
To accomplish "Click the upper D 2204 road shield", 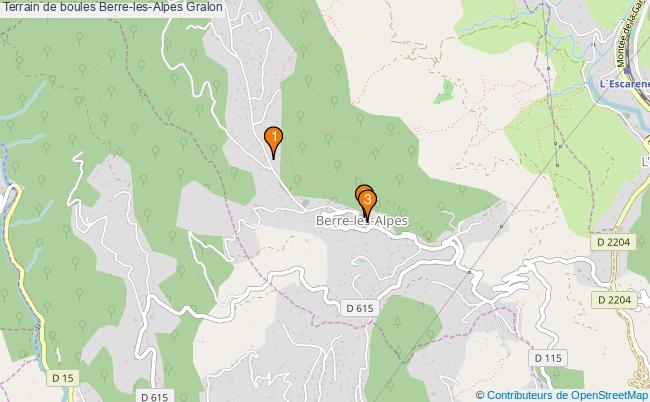I will [614, 242].
